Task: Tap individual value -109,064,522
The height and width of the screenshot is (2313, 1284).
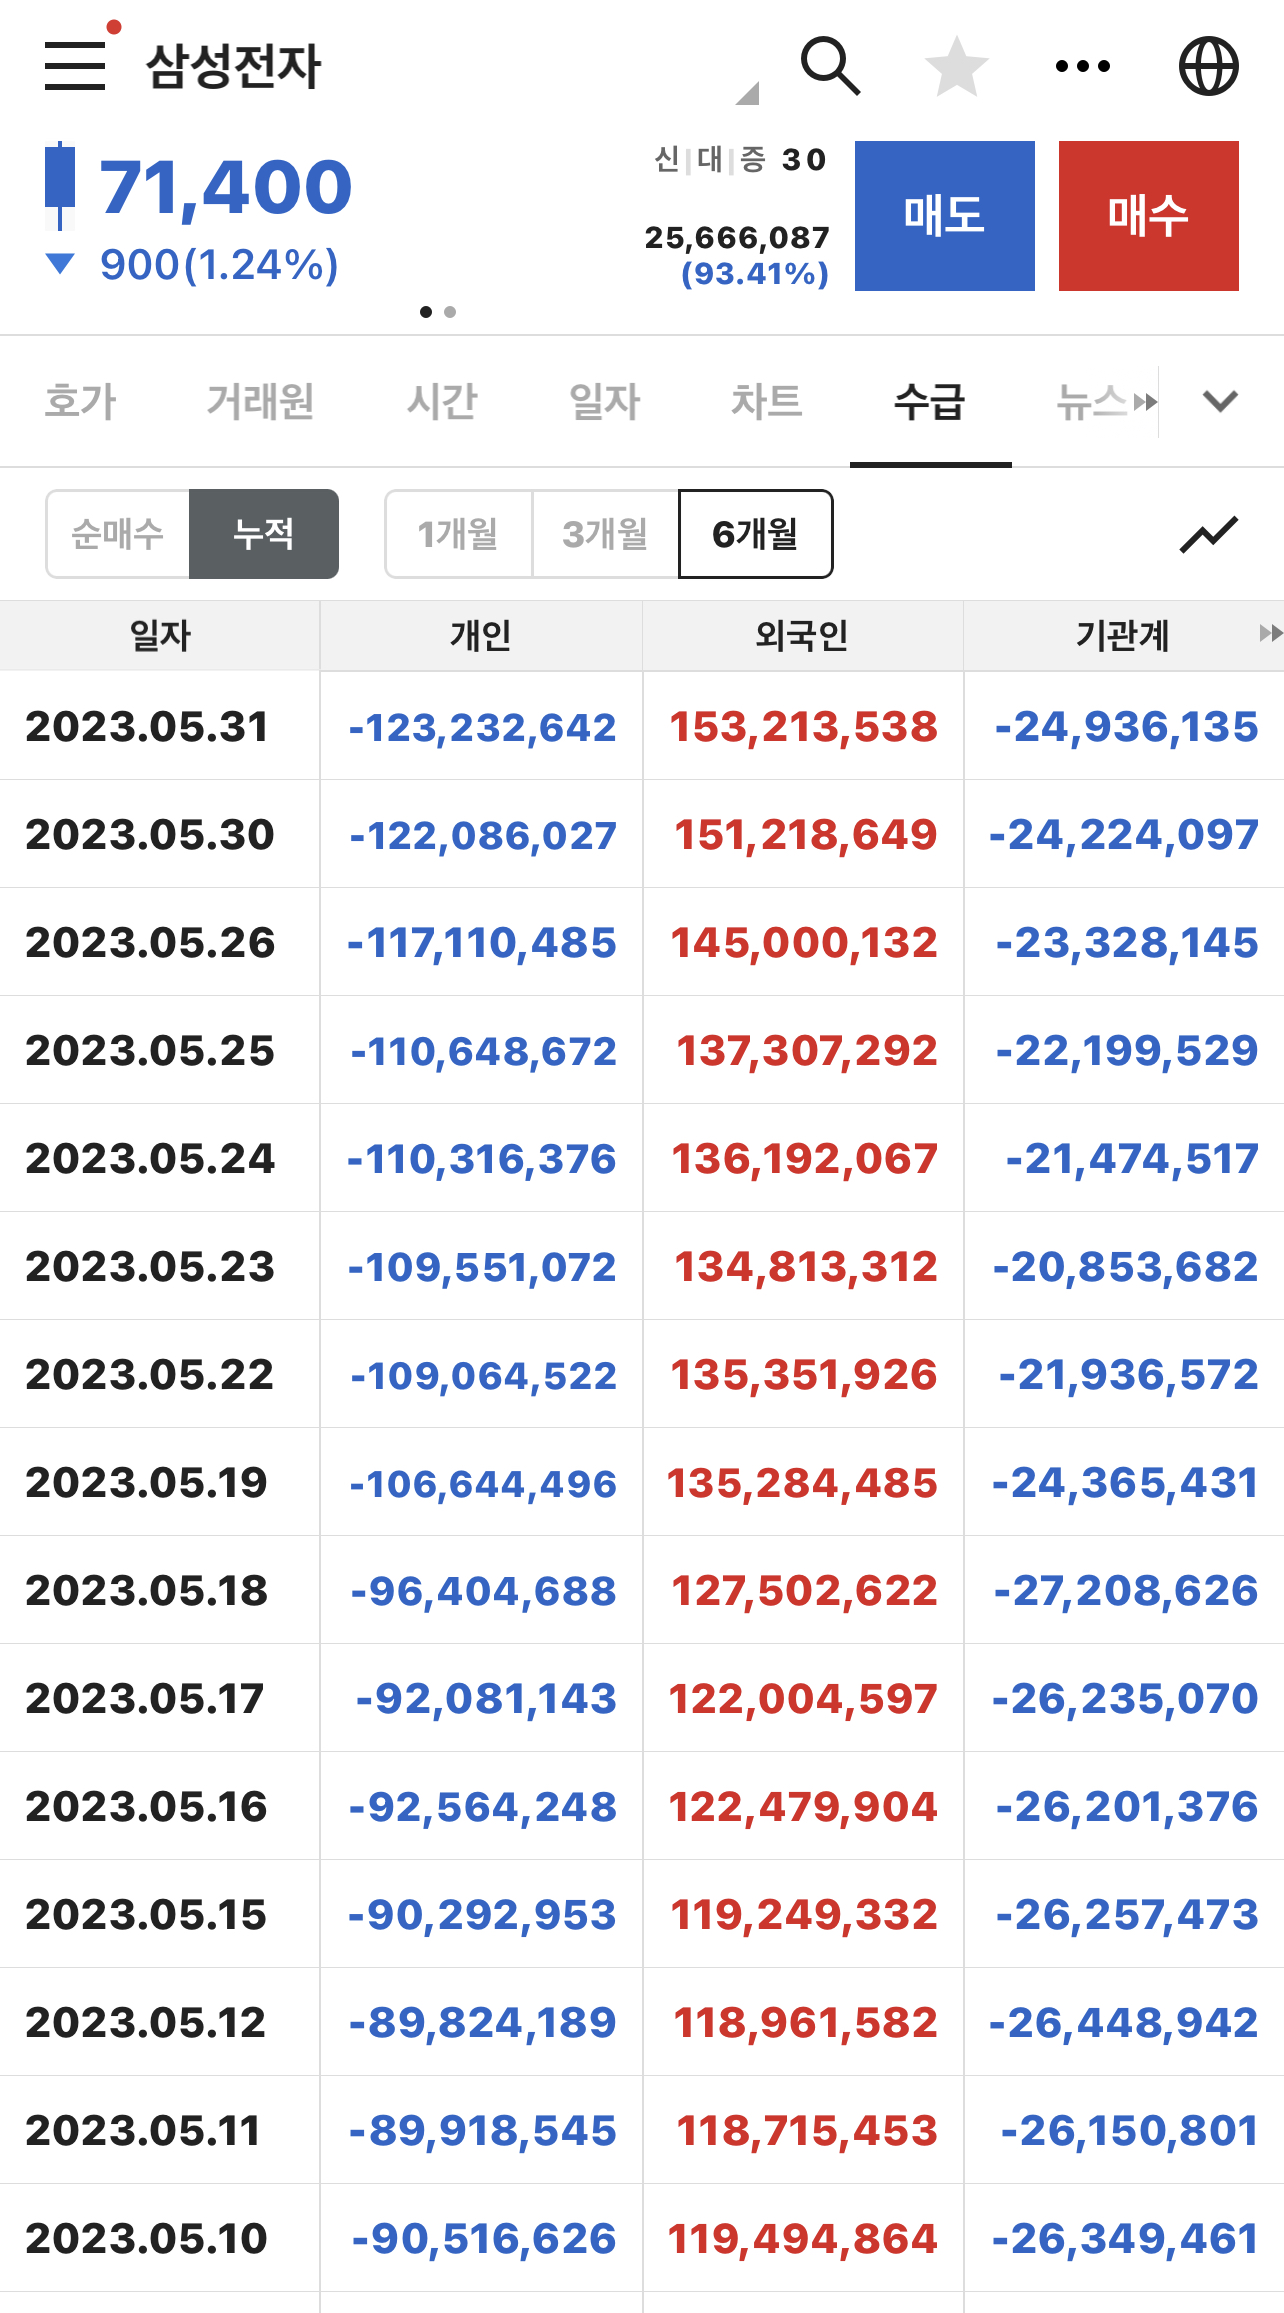Action: [484, 1375]
